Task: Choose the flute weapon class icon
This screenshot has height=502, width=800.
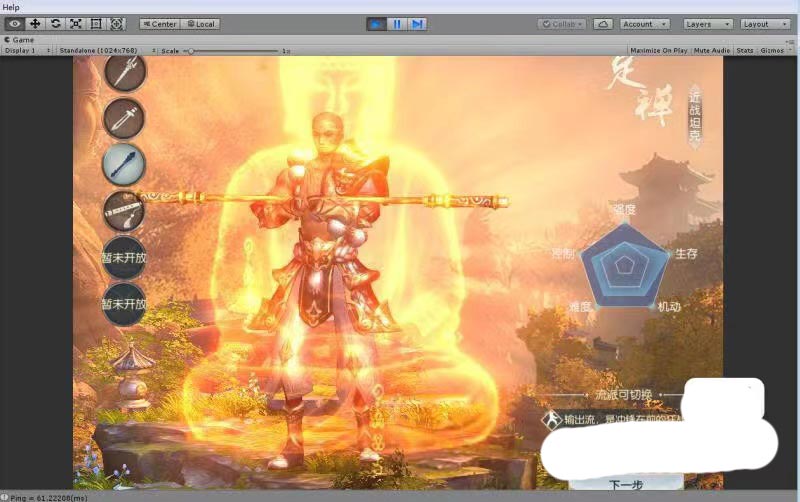Action: [124, 211]
